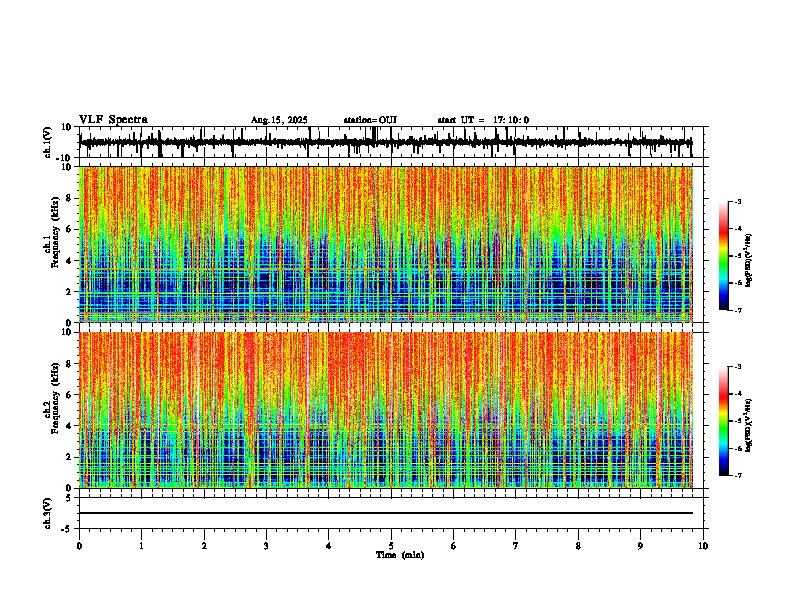Click the "6" kHz tick on ch.2 frequency axis
Screen dimensions: 792x612
coord(69,395)
